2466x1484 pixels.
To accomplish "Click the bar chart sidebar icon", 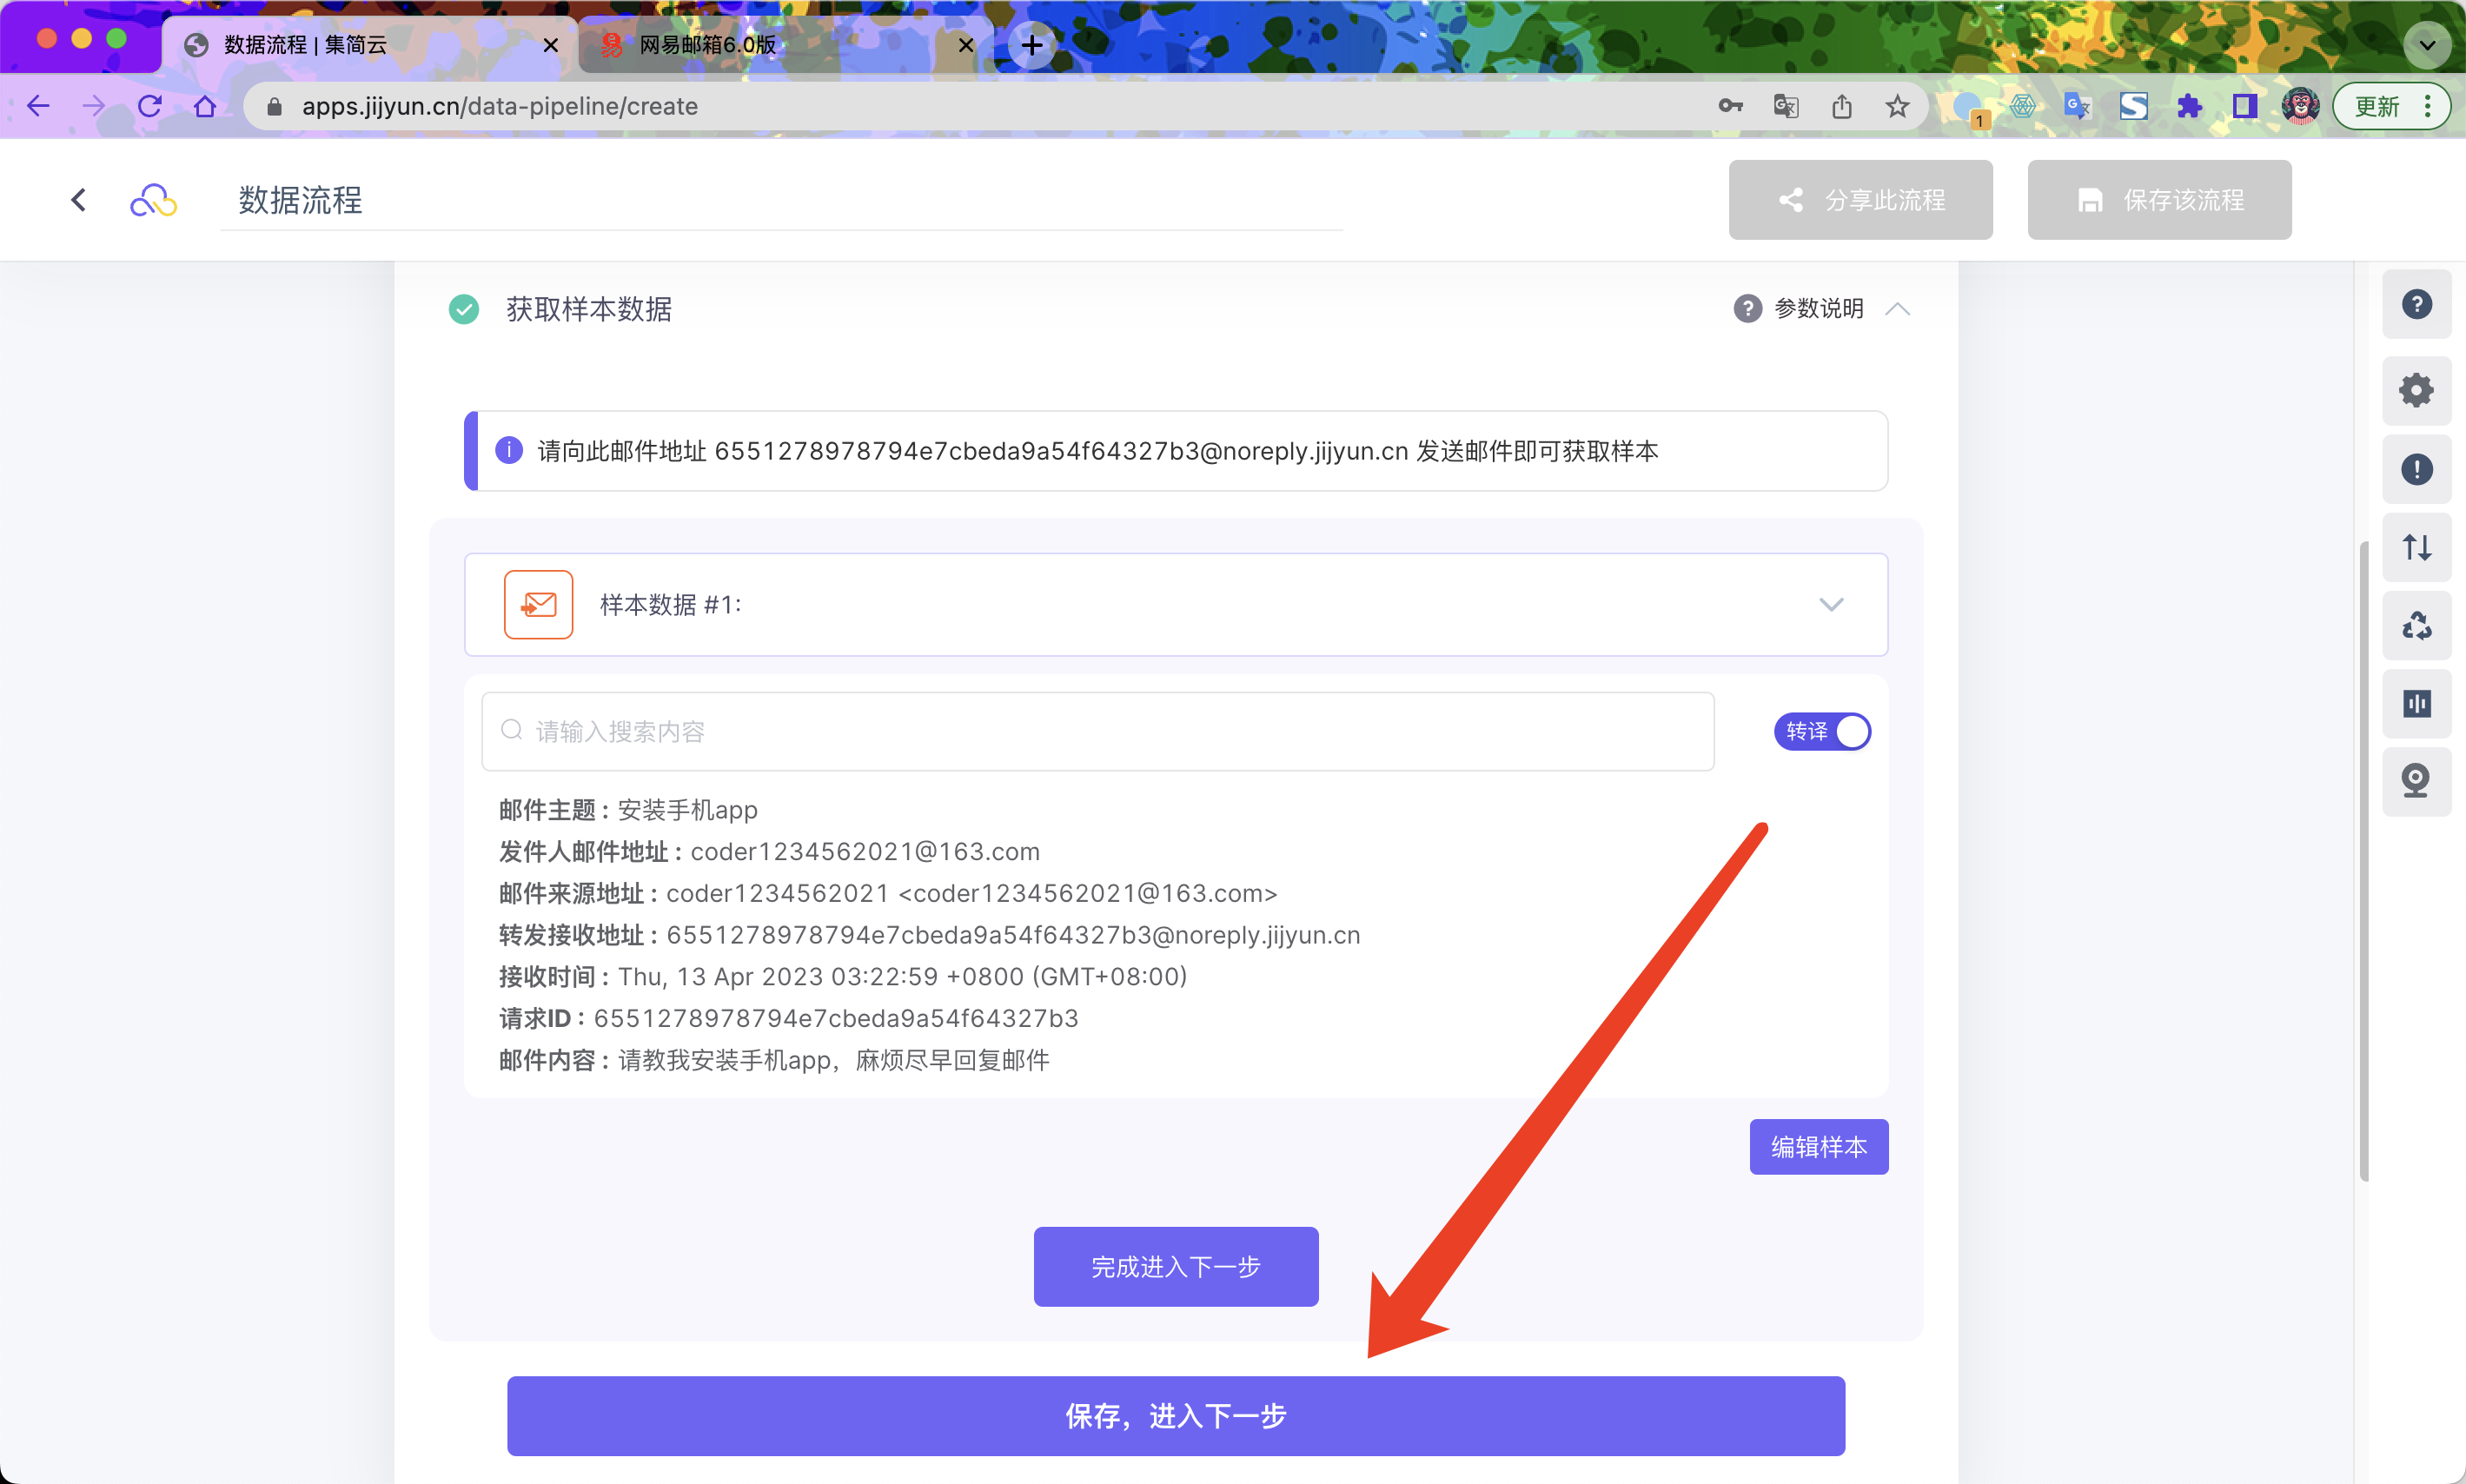I will (x=2416, y=704).
